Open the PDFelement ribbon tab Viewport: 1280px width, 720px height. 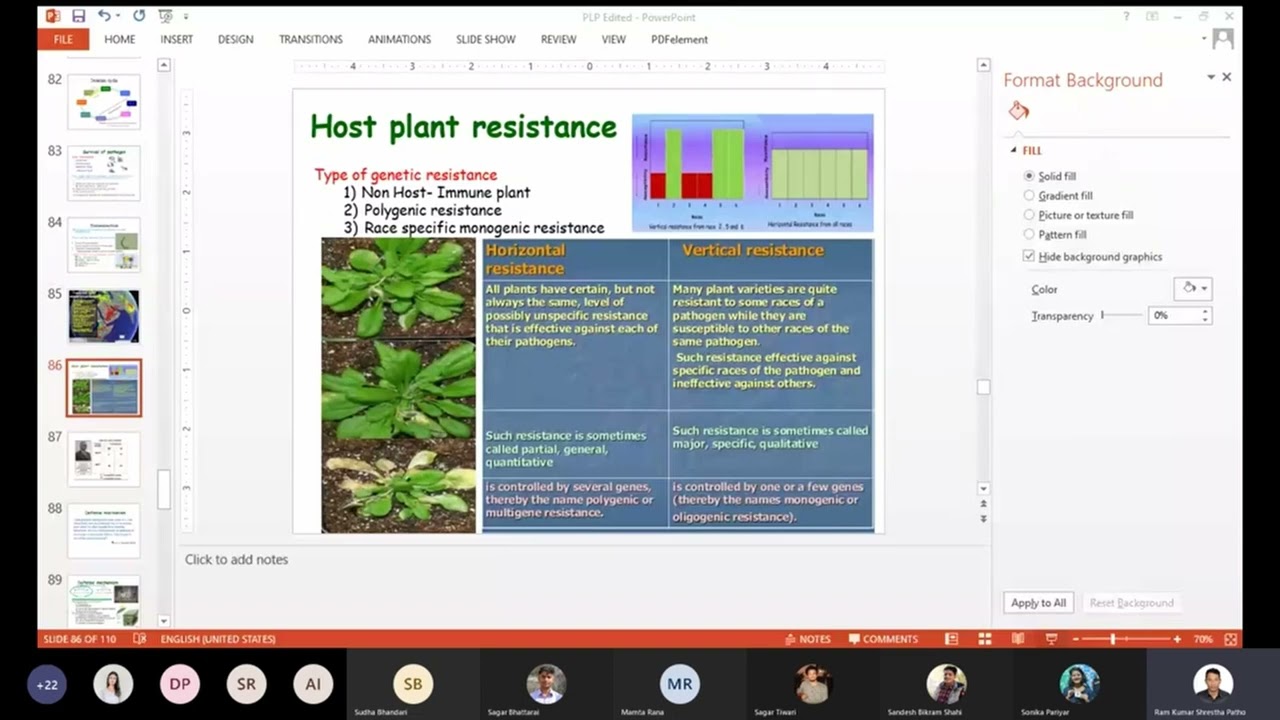[679, 39]
